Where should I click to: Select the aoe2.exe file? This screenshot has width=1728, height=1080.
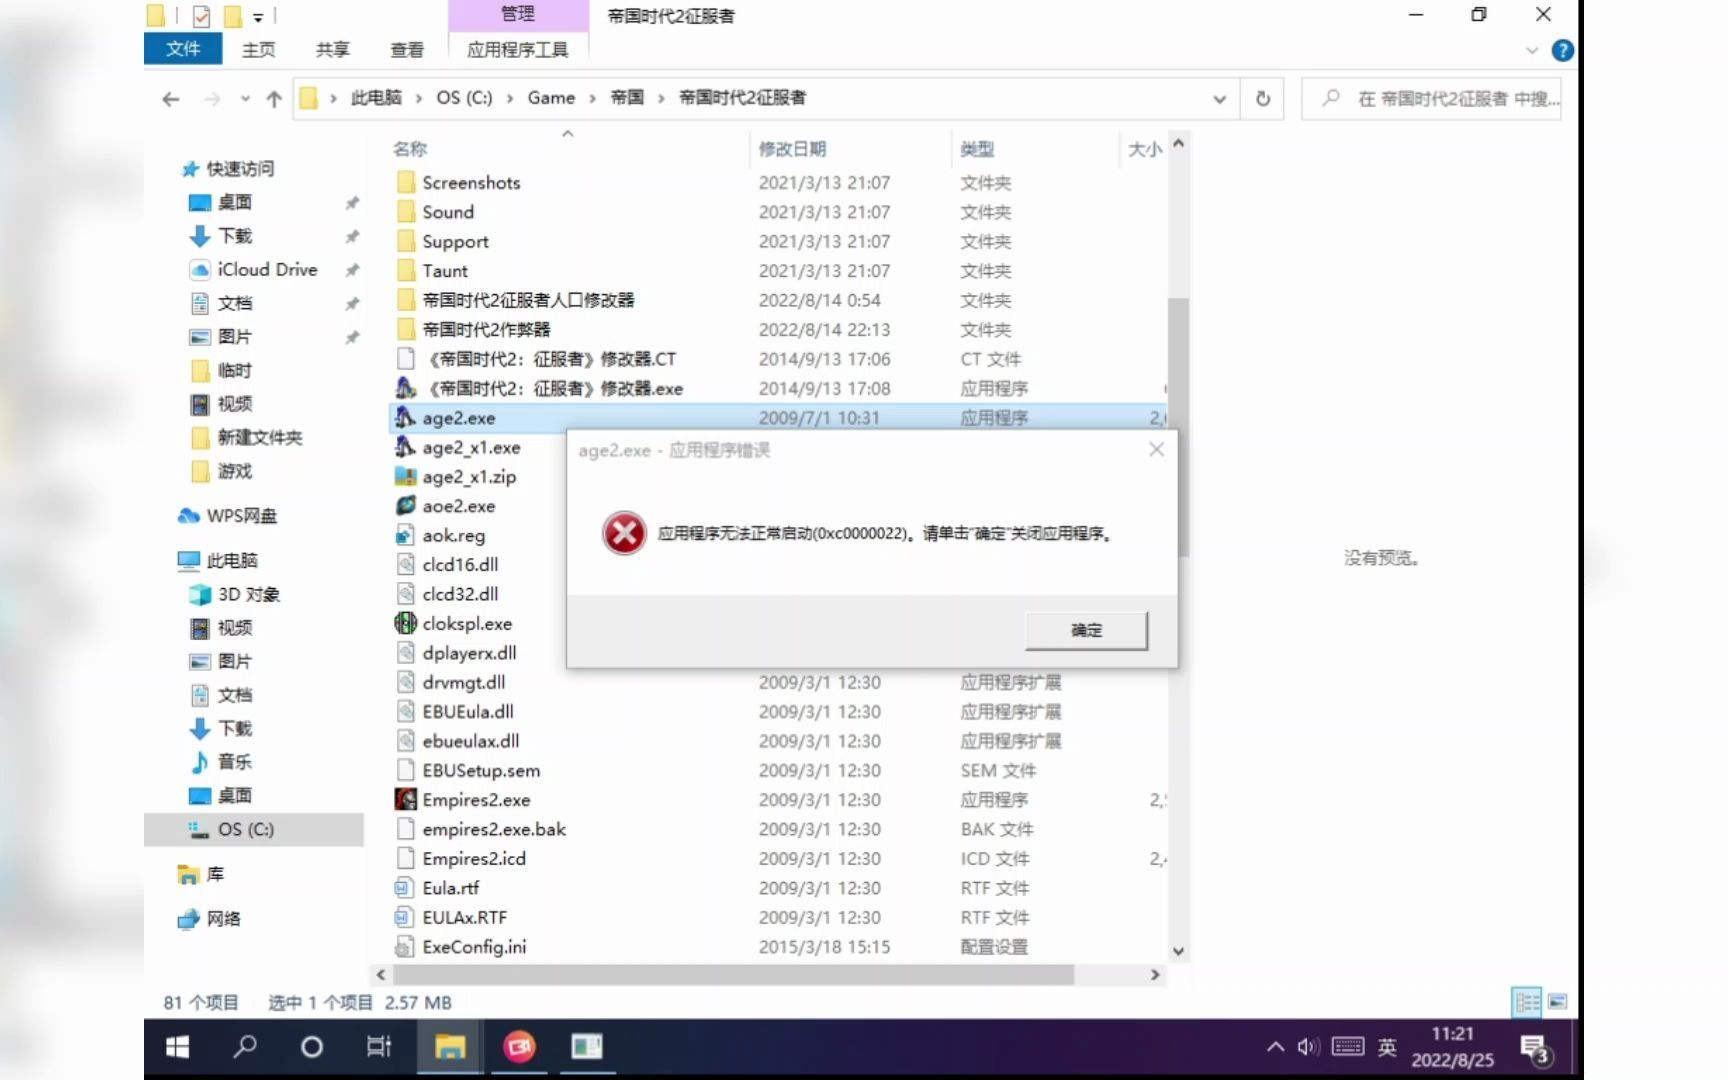pyautogui.click(x=457, y=506)
